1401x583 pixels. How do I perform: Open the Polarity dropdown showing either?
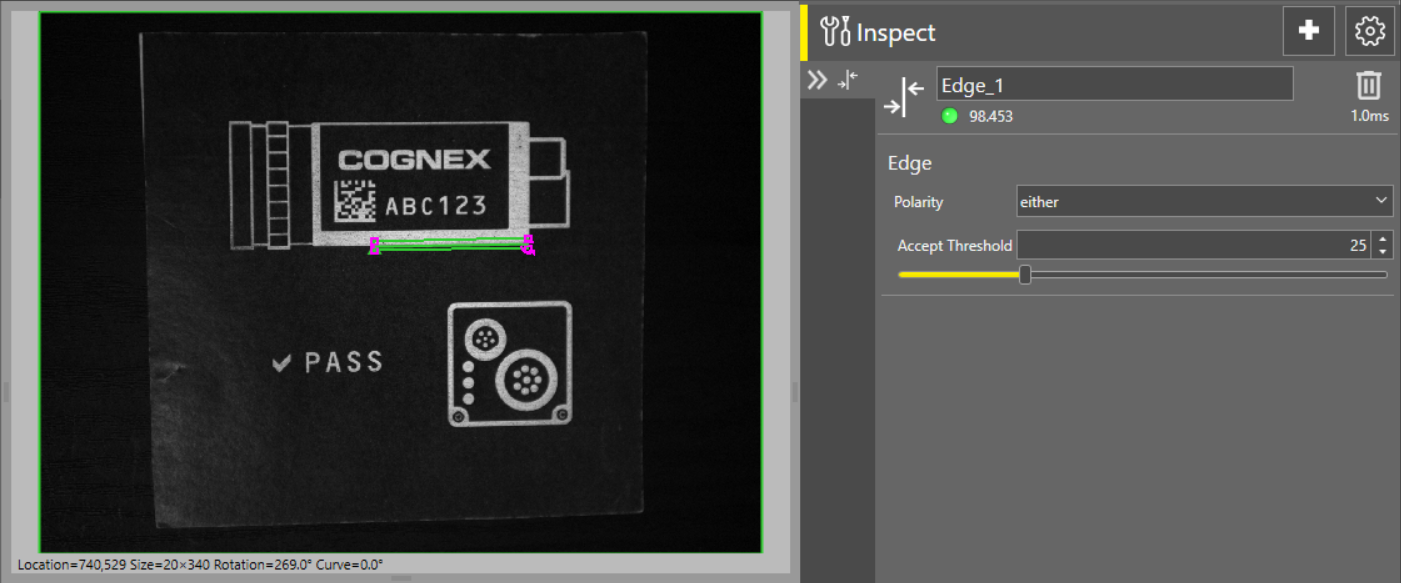pos(1204,201)
